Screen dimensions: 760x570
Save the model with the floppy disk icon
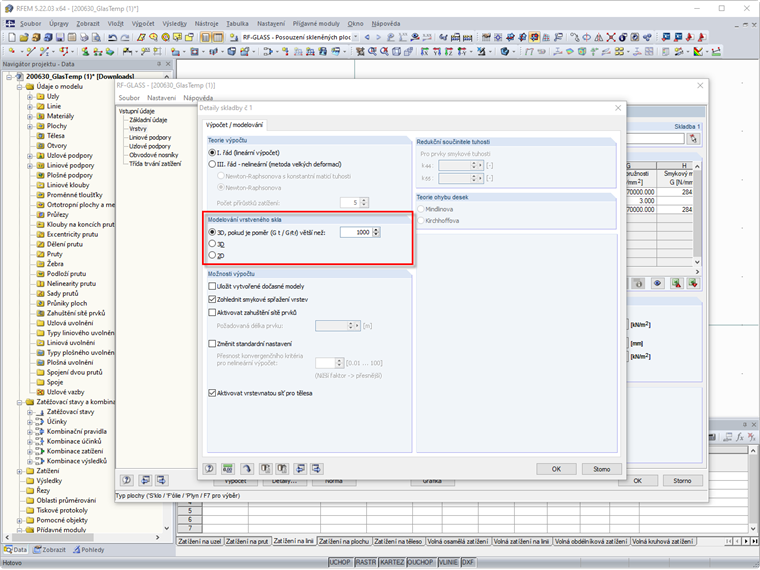click(x=60, y=37)
